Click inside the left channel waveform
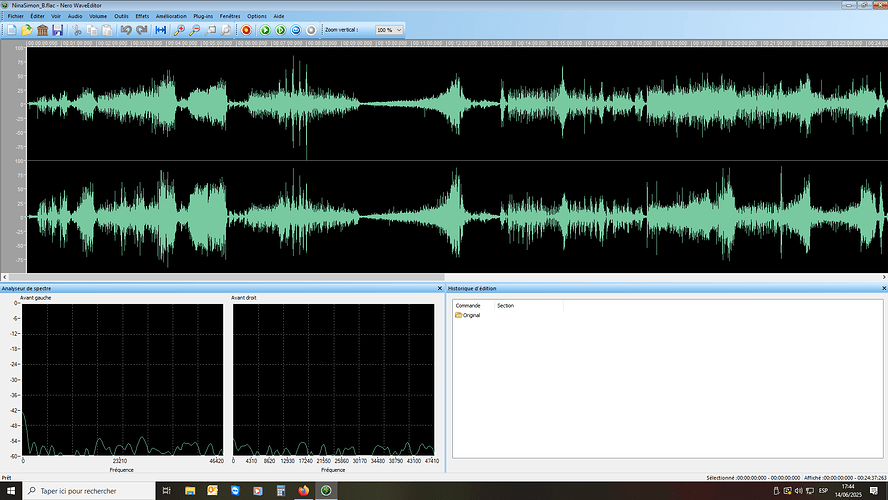 456,104
